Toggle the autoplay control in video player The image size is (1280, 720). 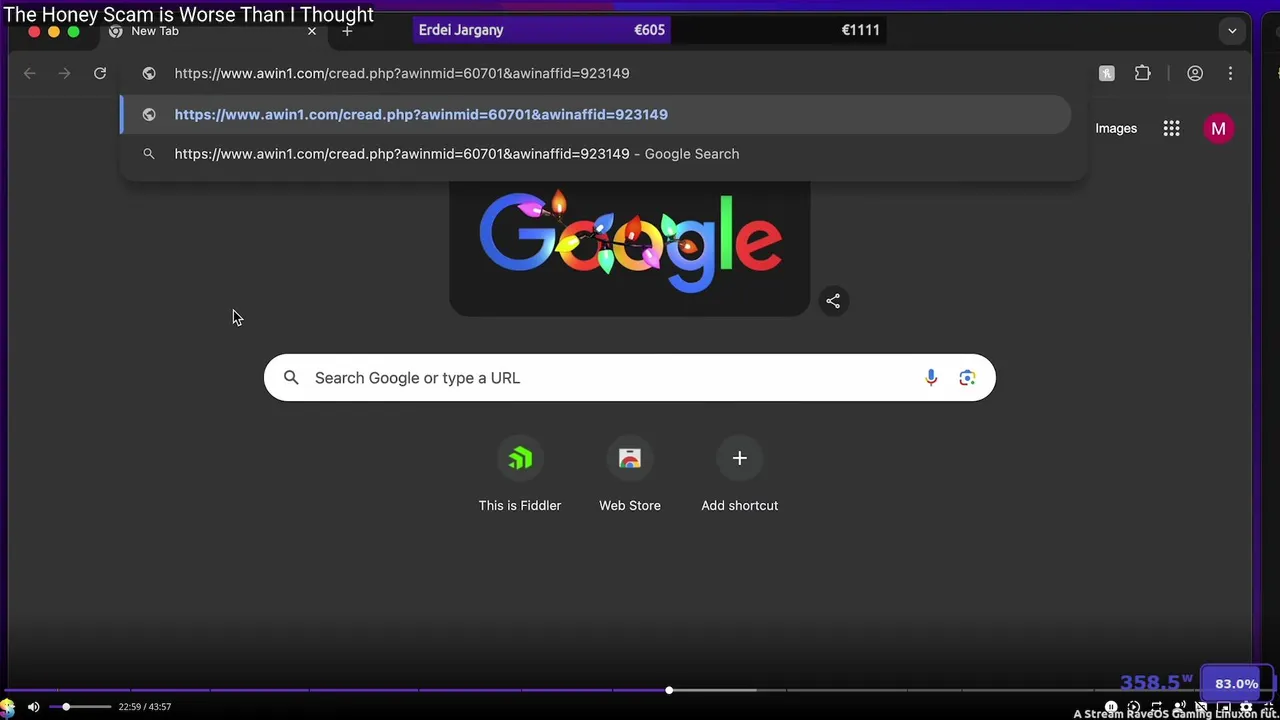click(1134, 707)
